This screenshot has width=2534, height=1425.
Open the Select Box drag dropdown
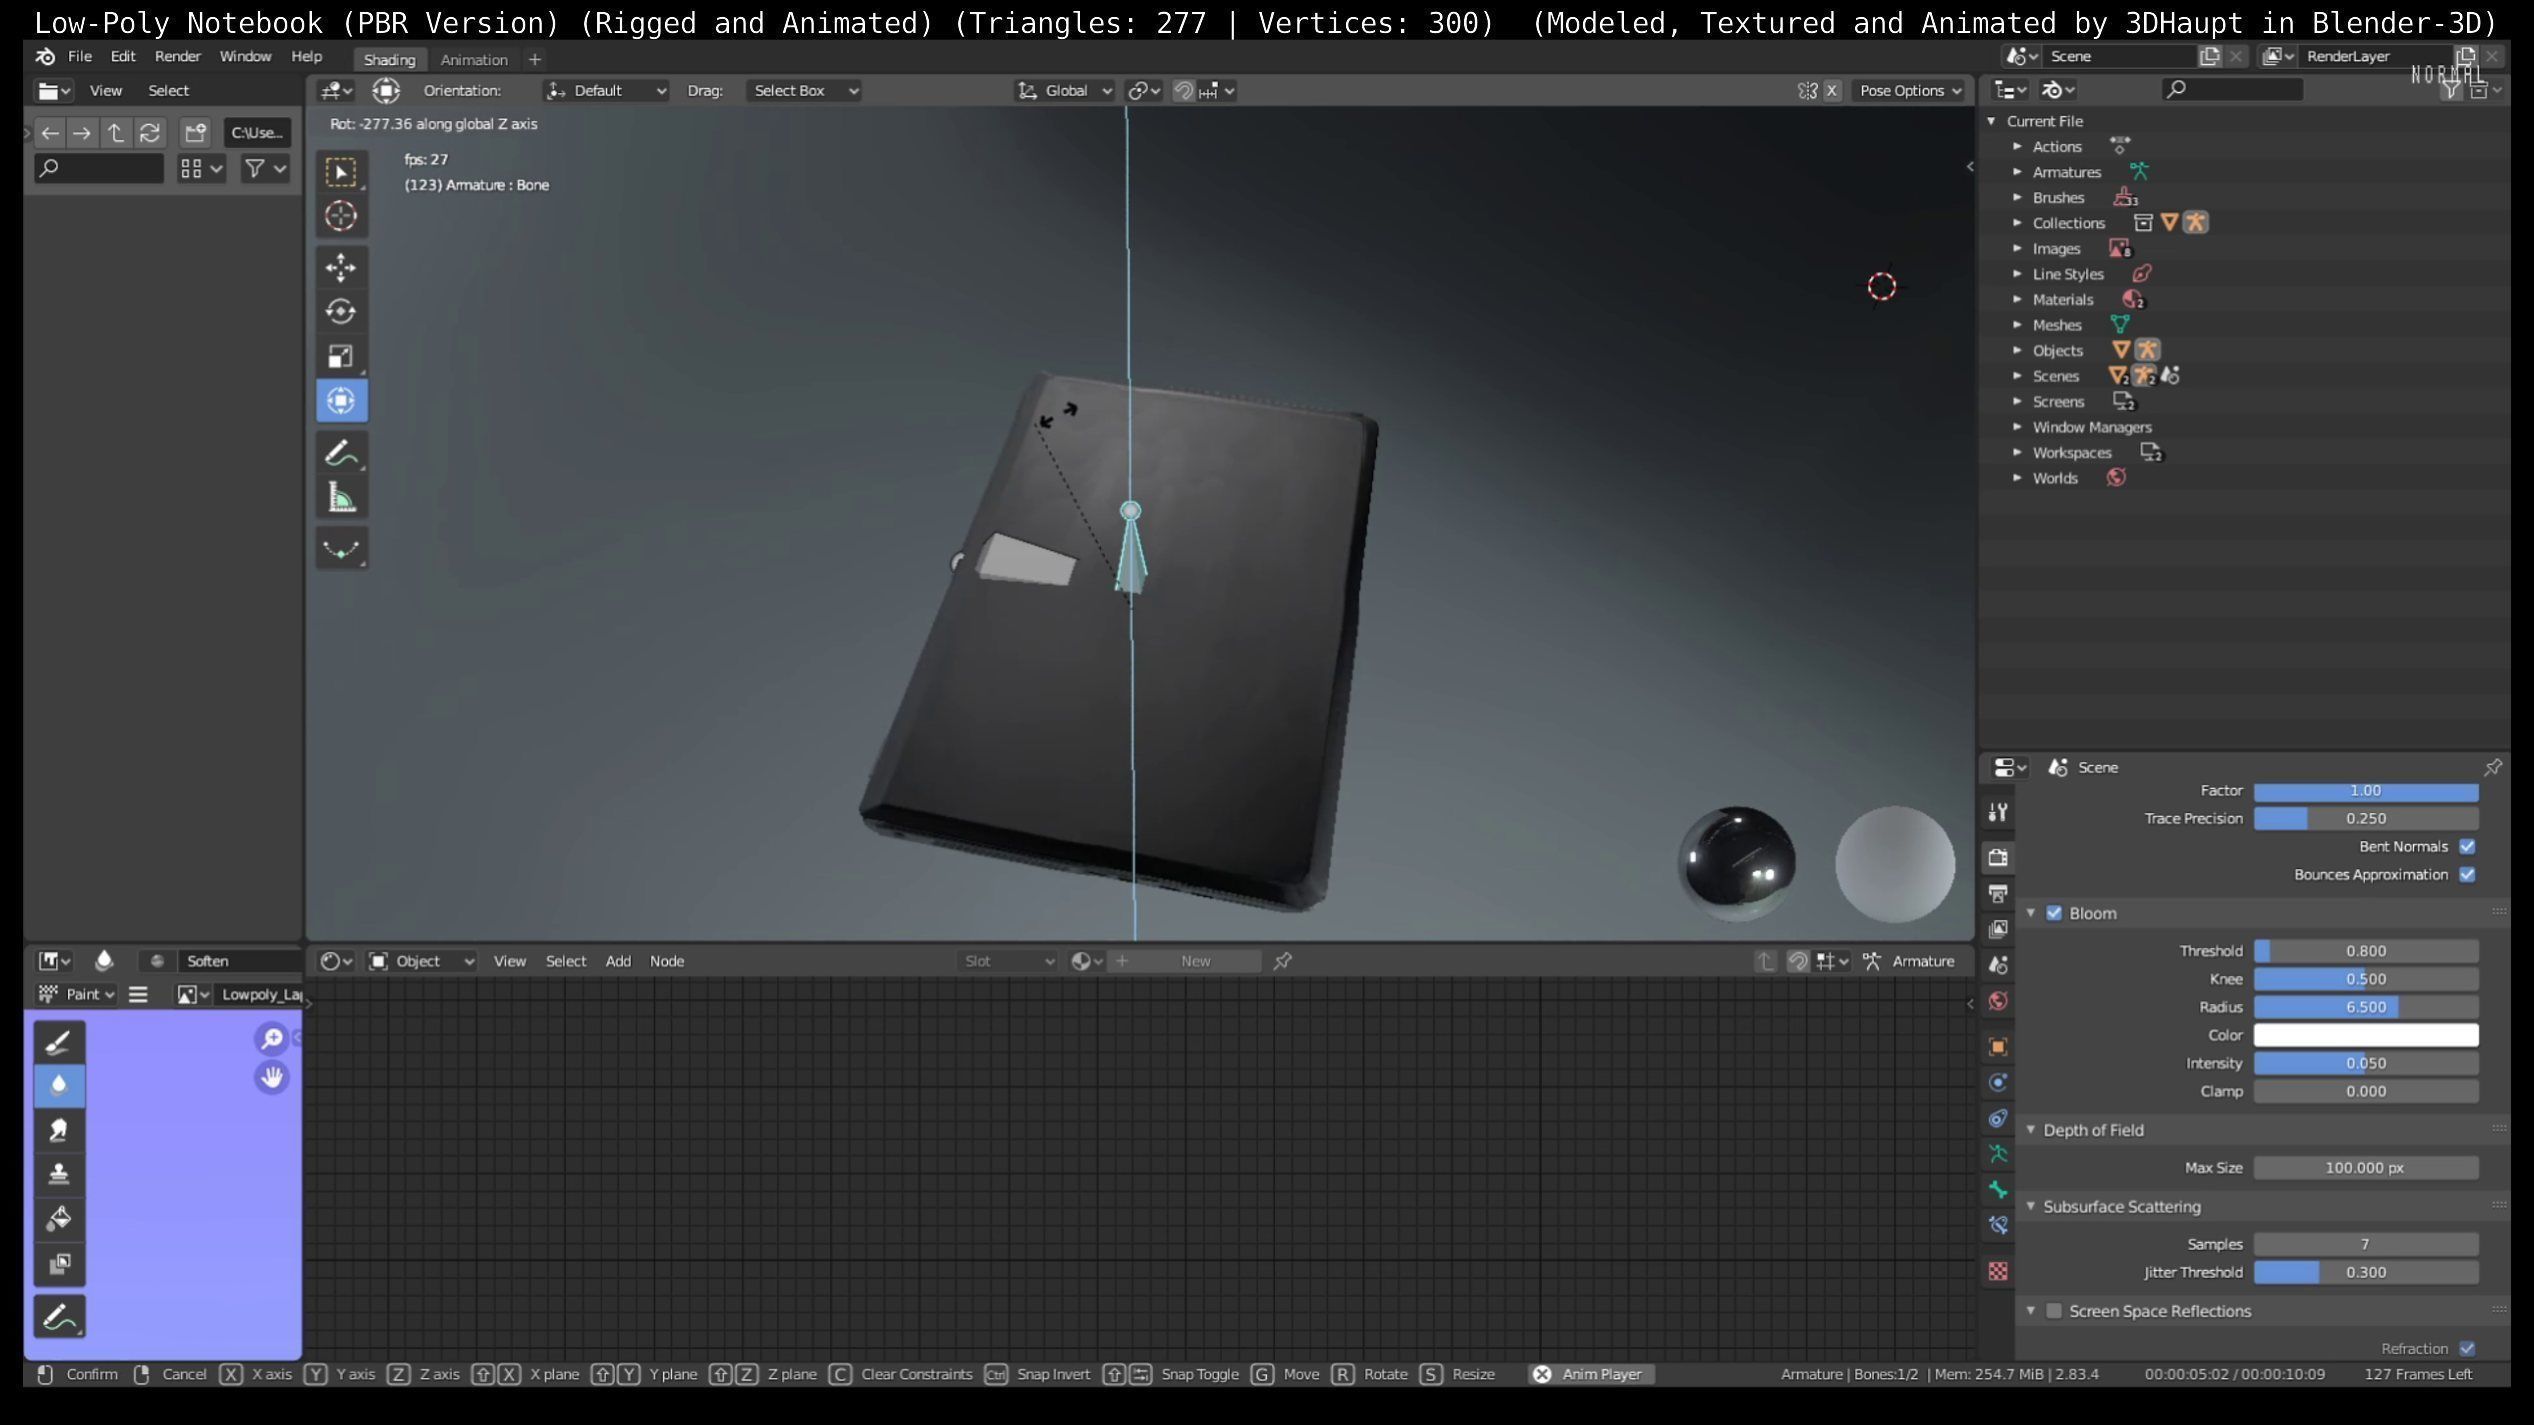tap(804, 91)
